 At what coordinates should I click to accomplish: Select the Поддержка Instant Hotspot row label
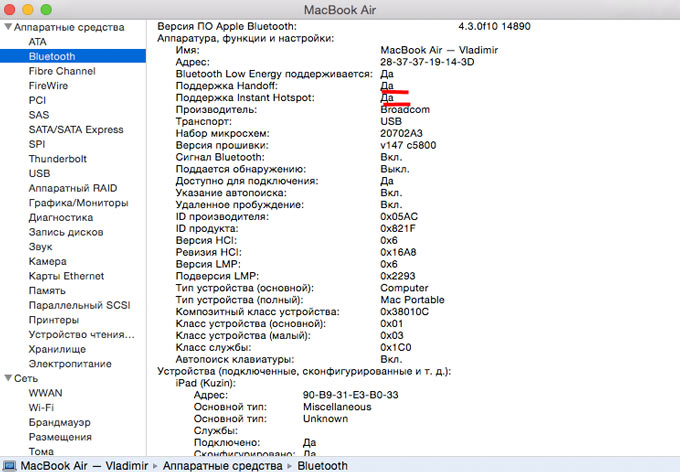(245, 98)
